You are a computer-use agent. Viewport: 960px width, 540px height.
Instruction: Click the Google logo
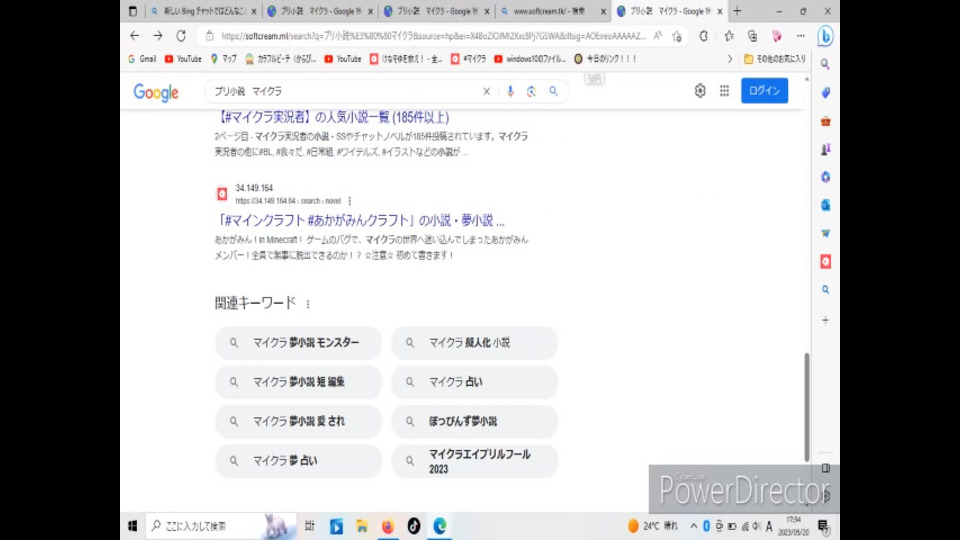(156, 92)
